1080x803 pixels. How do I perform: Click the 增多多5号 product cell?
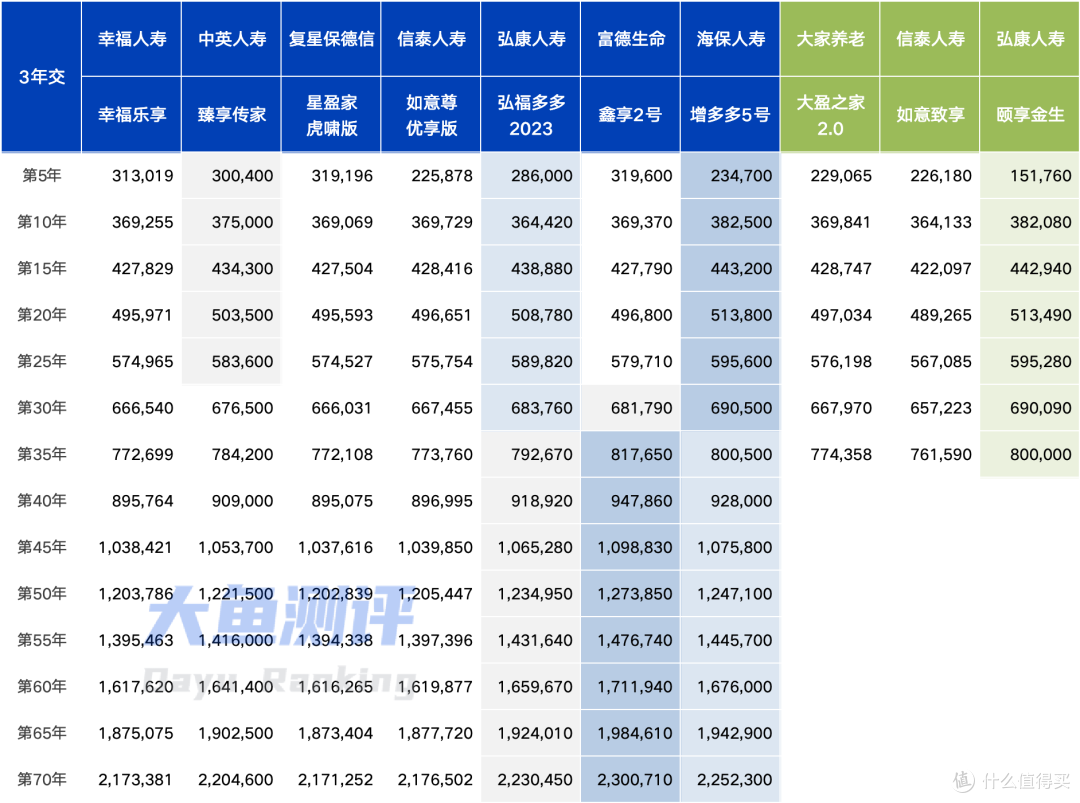731,114
